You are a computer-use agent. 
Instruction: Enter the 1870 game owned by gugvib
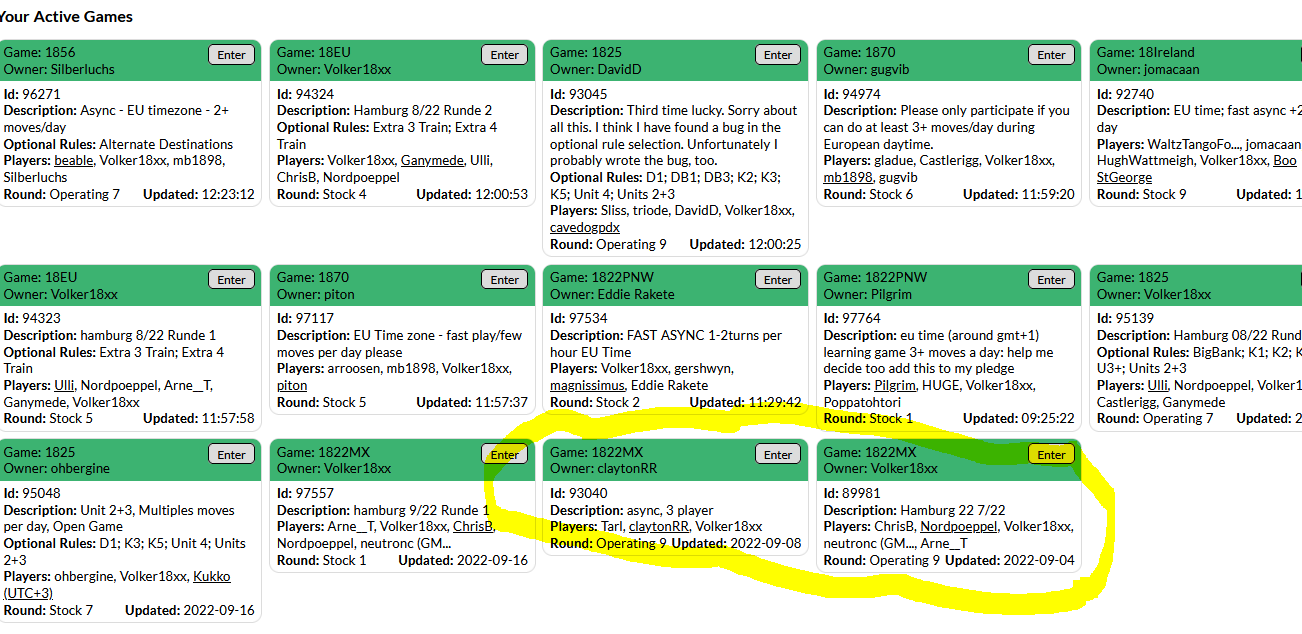pyautogui.click(x=1051, y=55)
